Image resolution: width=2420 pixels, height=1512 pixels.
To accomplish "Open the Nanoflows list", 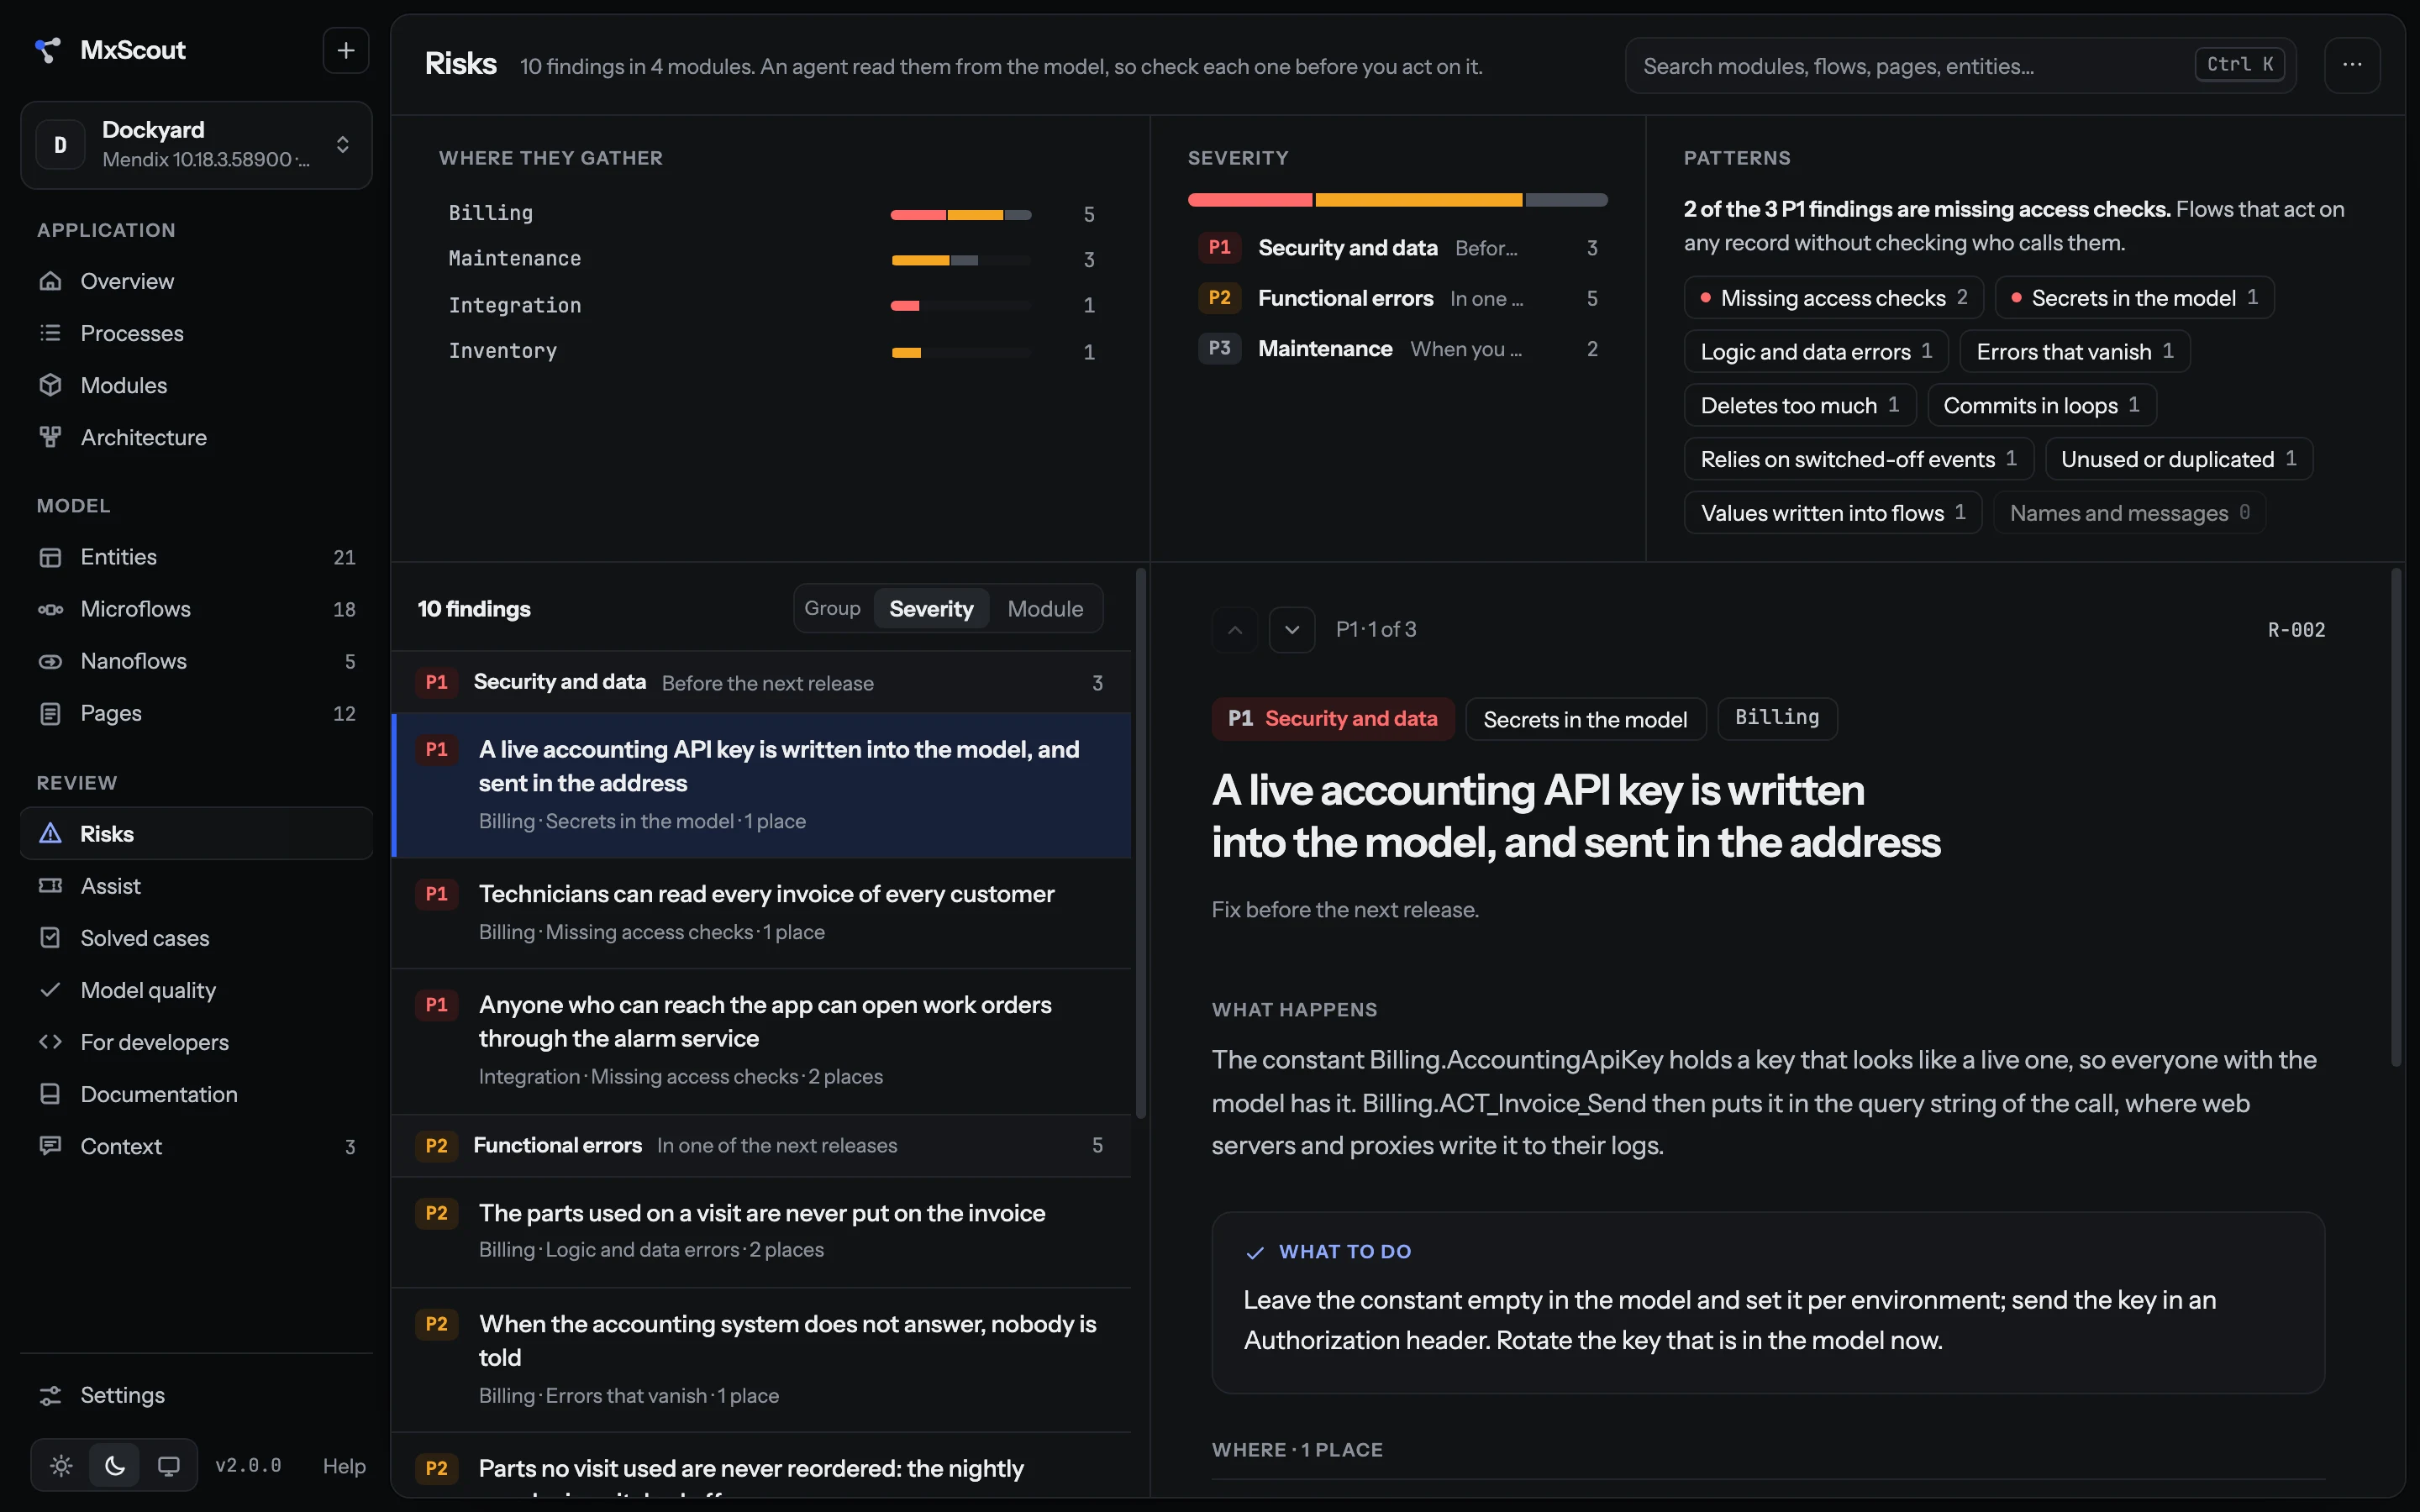I will click(x=196, y=661).
